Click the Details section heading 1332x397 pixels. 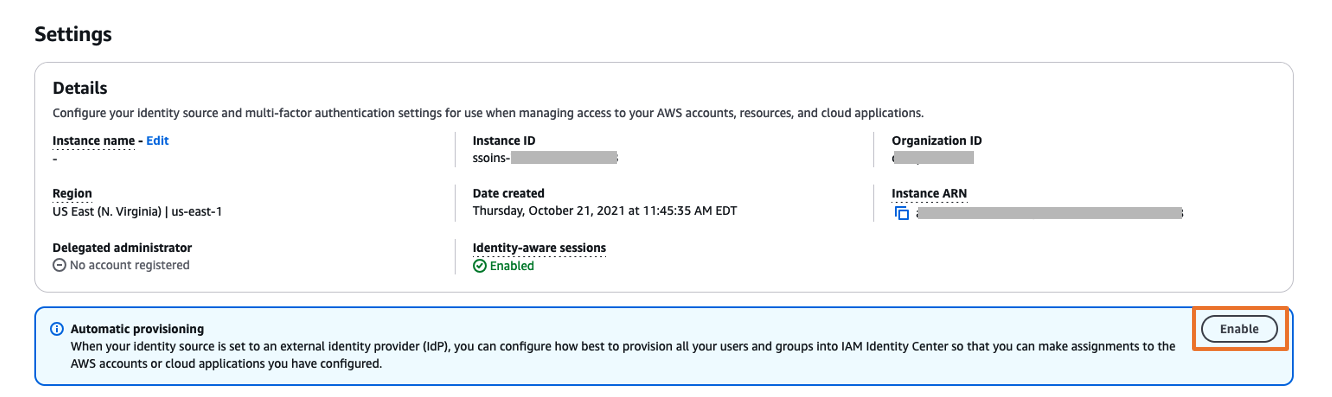80,89
